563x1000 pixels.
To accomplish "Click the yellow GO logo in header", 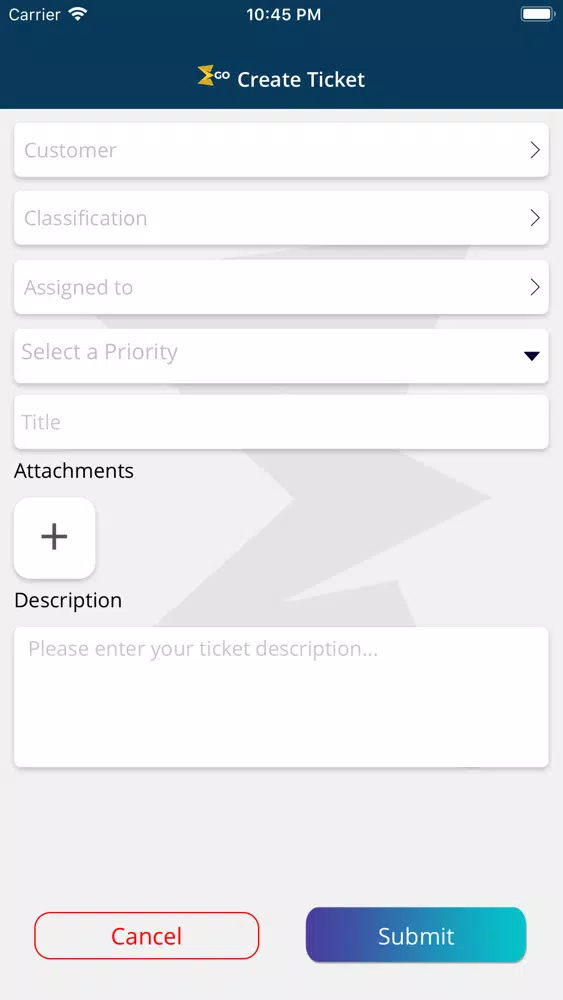I will click(214, 76).
